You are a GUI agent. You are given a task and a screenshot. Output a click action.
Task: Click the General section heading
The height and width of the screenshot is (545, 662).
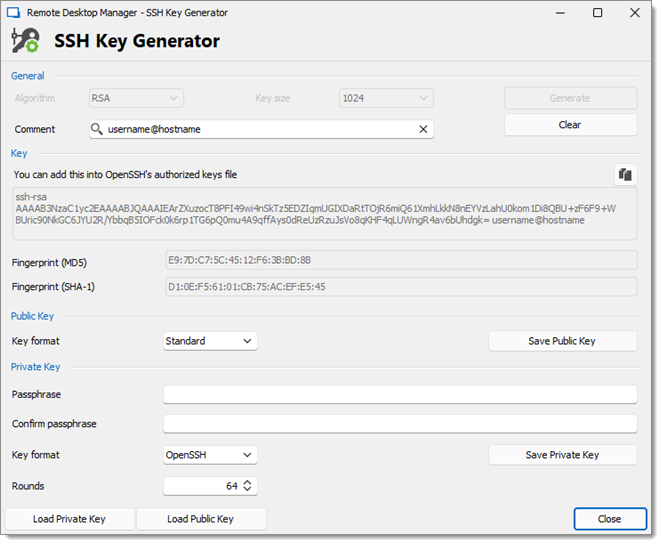coord(27,76)
